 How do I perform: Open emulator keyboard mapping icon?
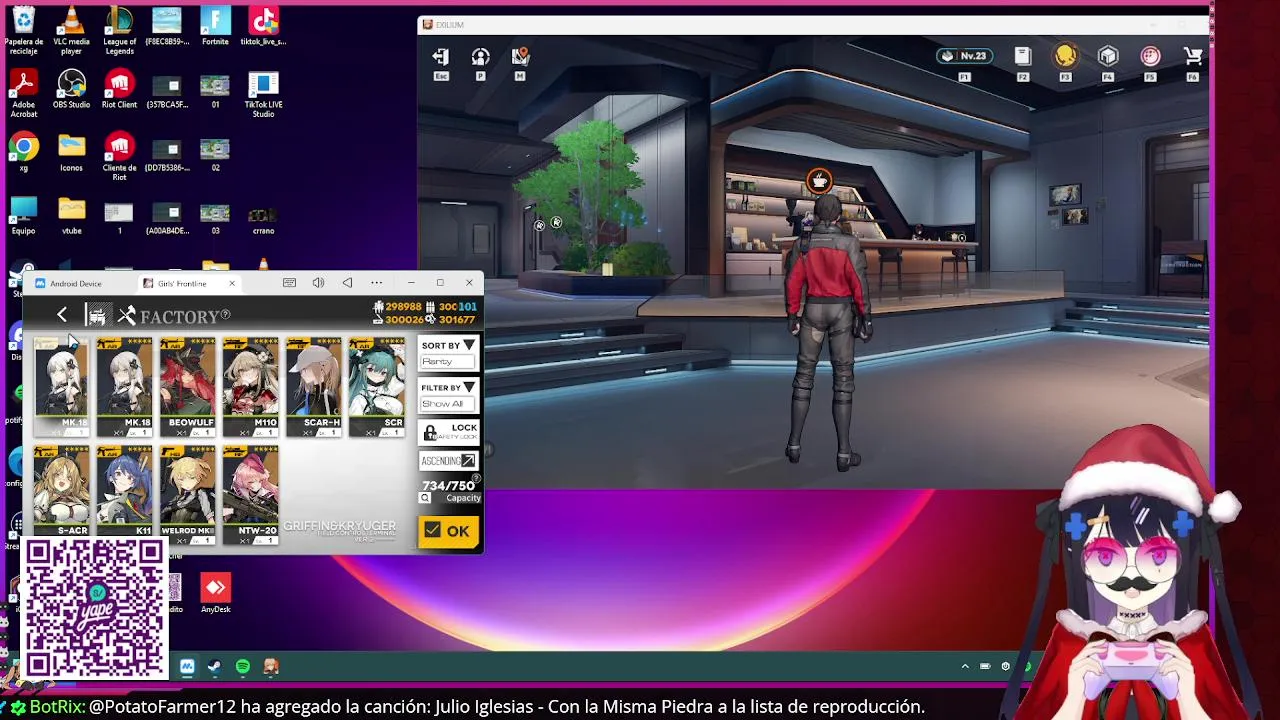289,283
